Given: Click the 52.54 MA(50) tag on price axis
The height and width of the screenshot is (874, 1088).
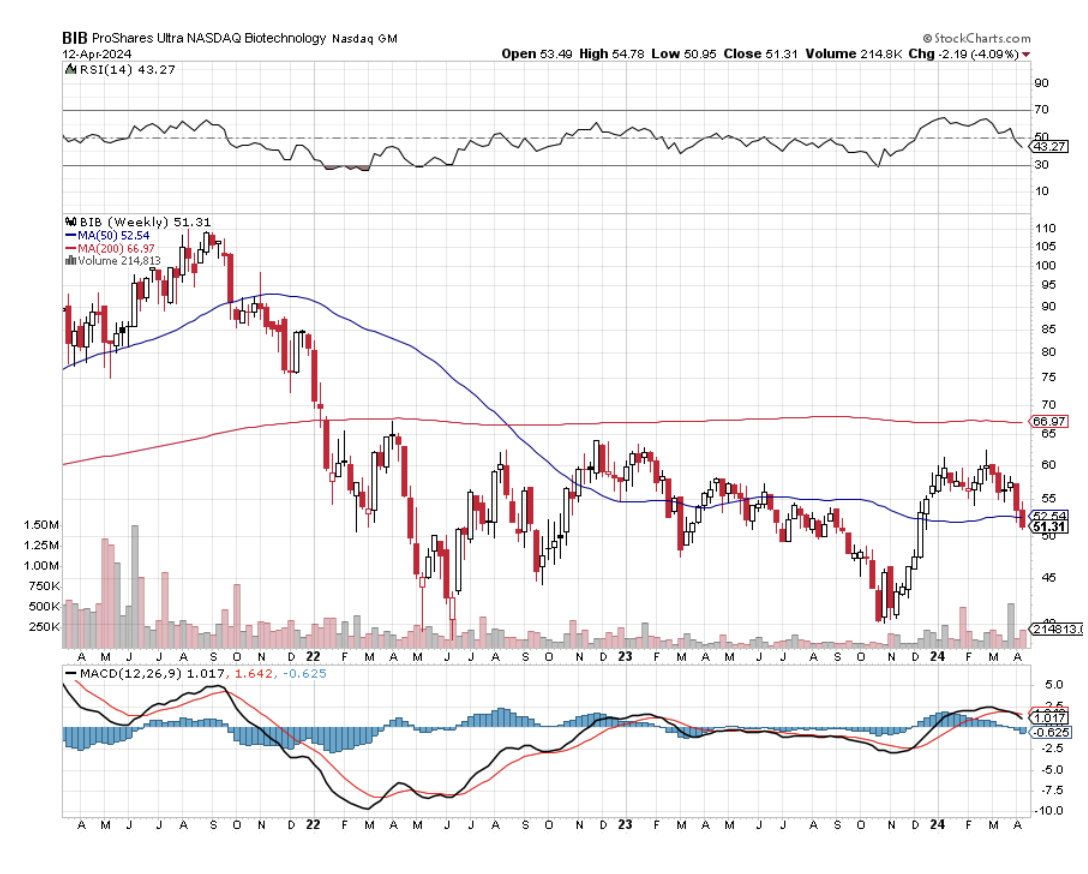Looking at the screenshot, I should [x=1050, y=516].
